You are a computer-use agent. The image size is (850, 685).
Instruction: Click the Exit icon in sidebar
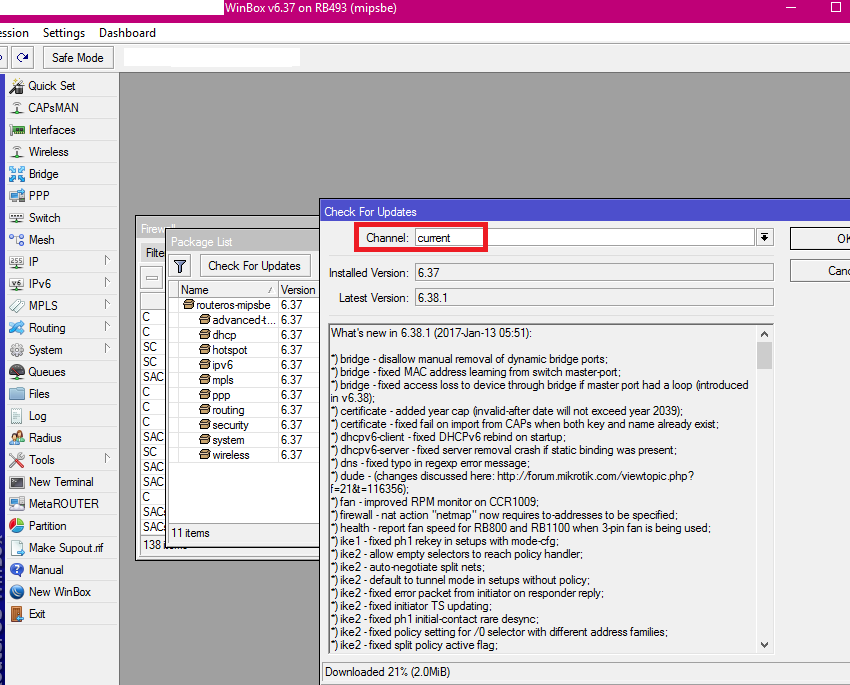17,614
